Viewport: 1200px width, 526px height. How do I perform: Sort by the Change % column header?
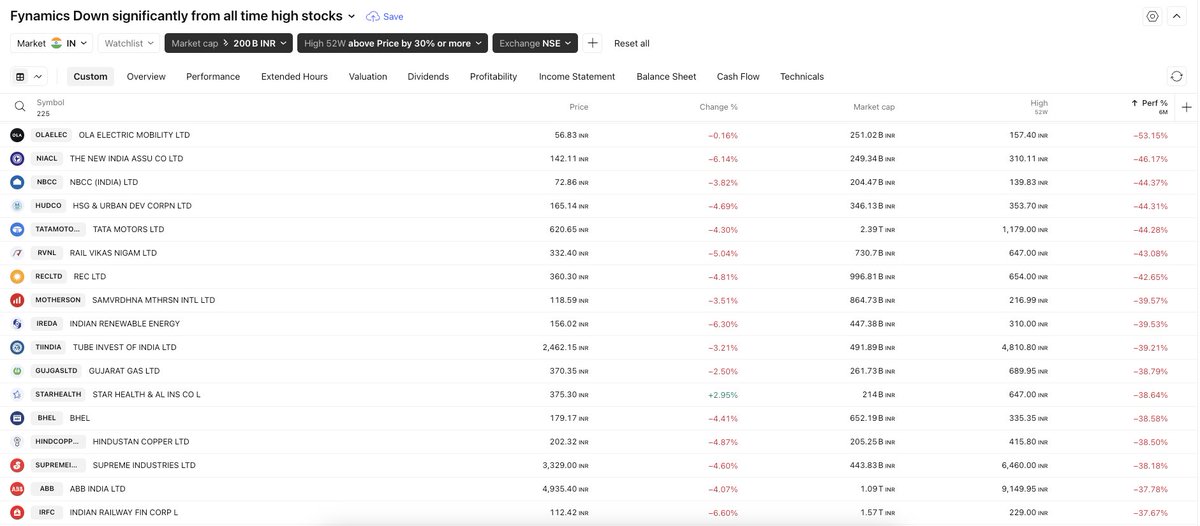[718, 106]
